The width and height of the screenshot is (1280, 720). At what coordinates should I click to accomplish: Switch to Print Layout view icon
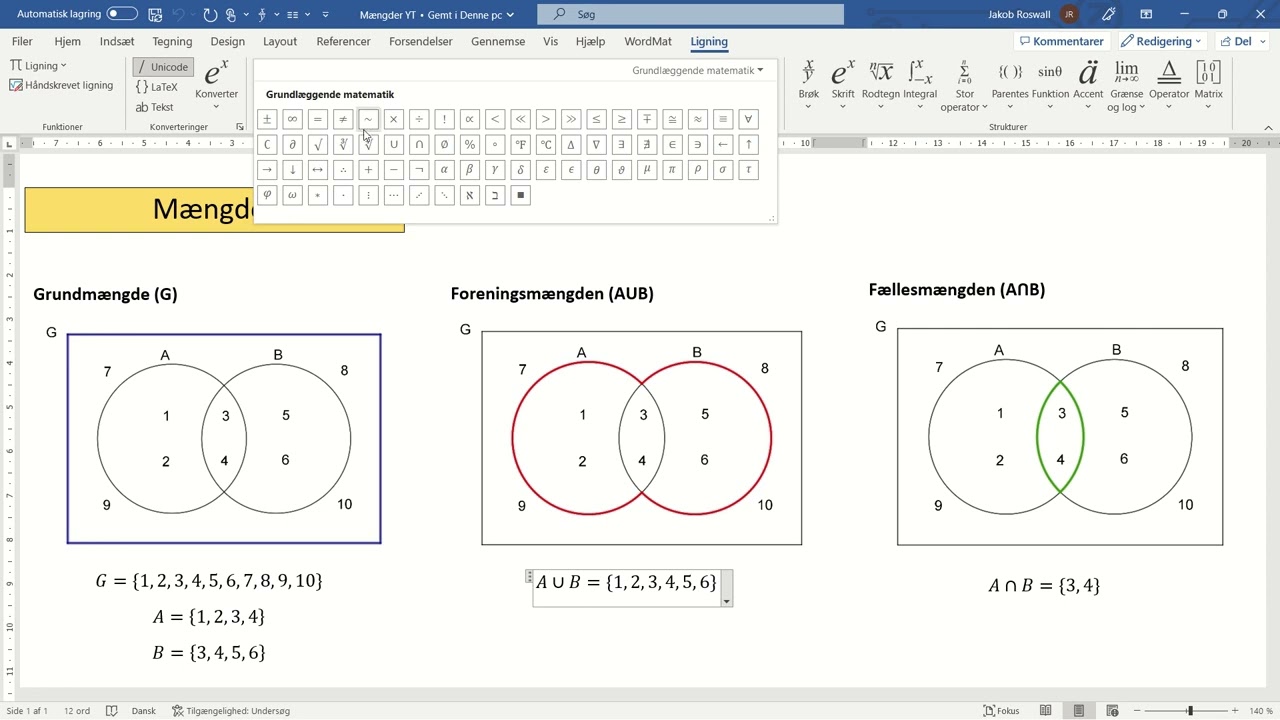(x=1078, y=711)
